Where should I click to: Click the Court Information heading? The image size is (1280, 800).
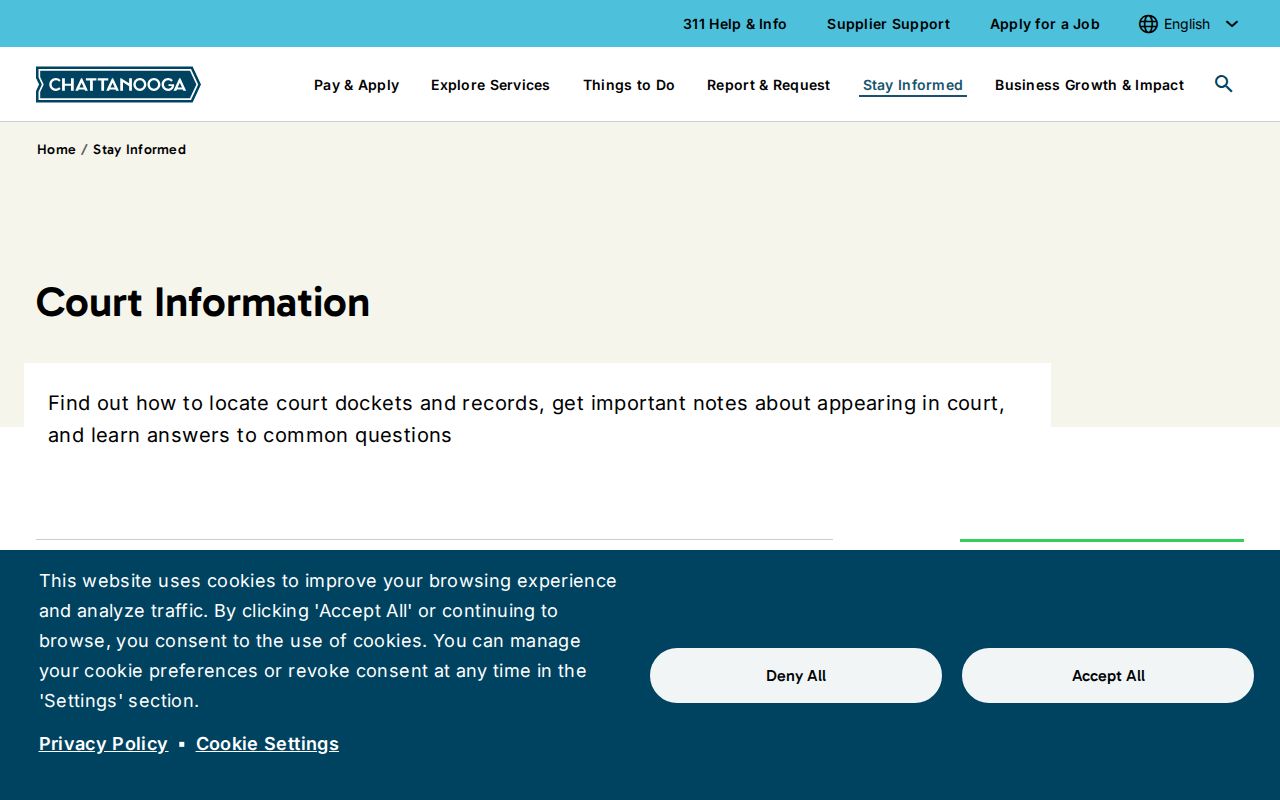pyautogui.click(x=203, y=302)
